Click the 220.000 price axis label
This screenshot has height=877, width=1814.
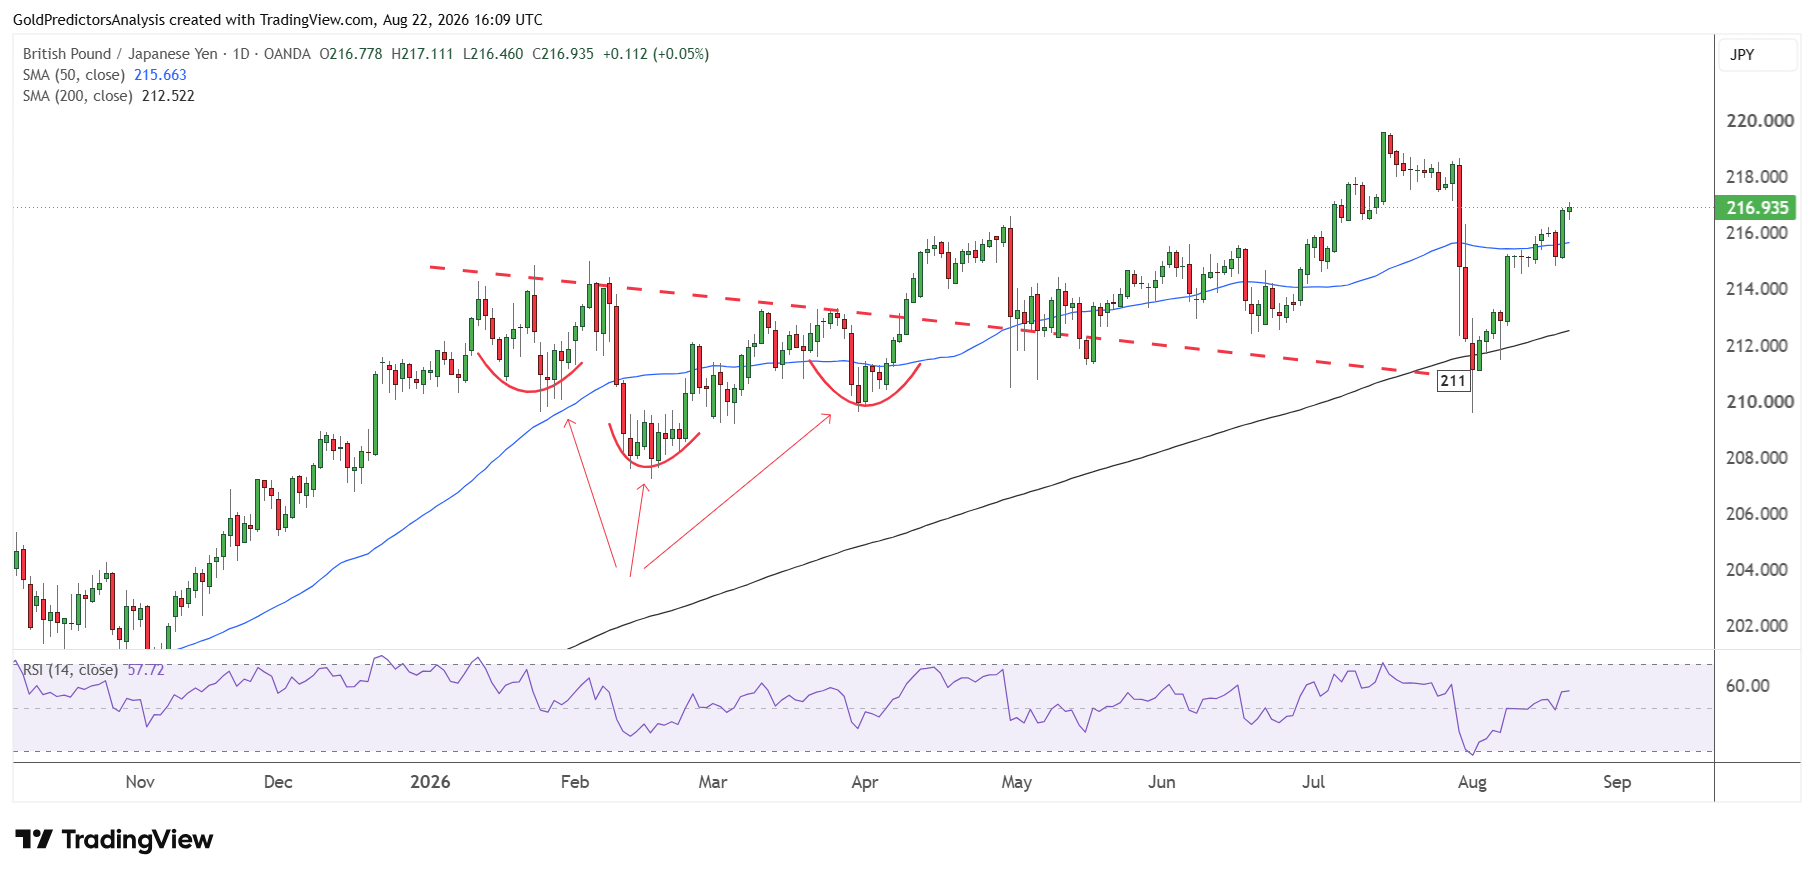pos(1760,121)
